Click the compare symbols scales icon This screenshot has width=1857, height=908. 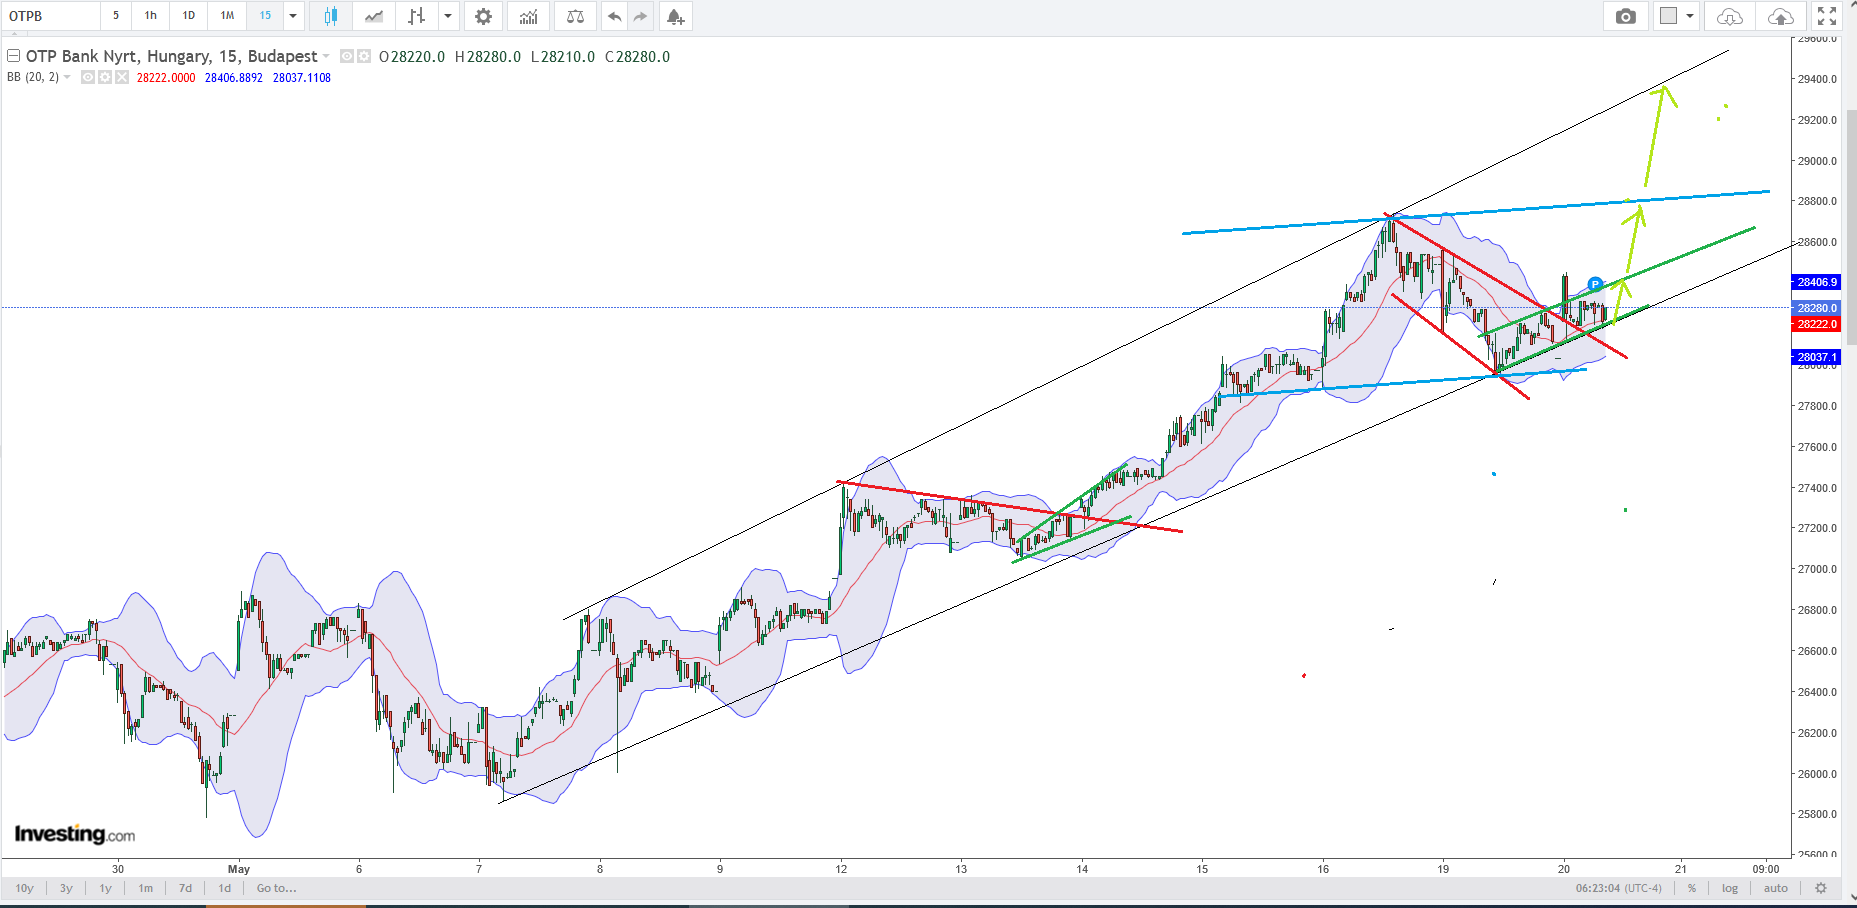pos(575,16)
